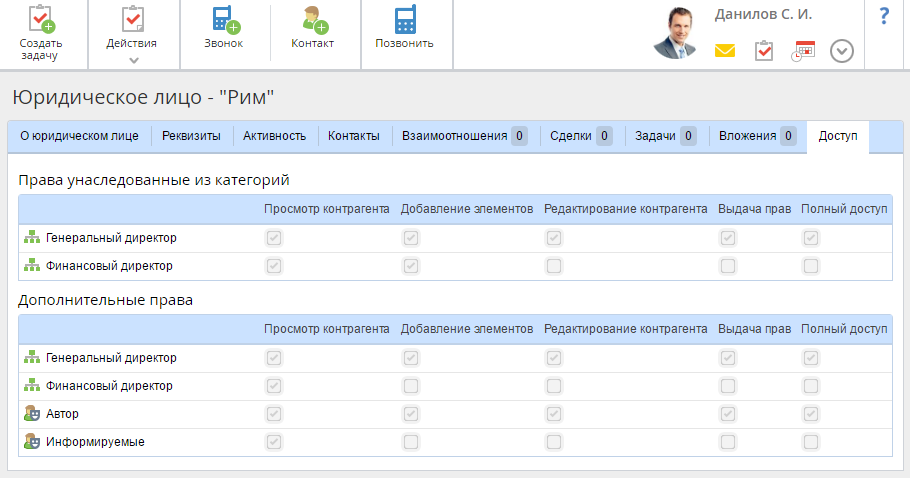This screenshot has height=478, width=910.
Task: Click the Контакт add contact icon
Action: coord(313,21)
